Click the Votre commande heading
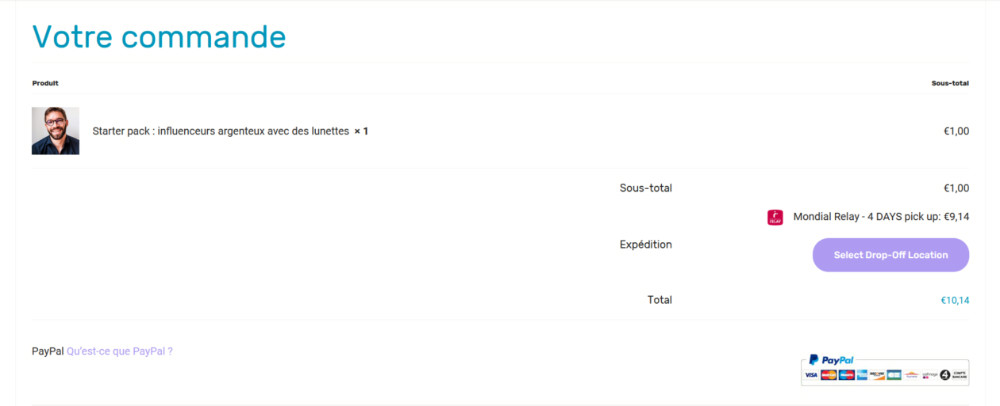This screenshot has height=406, width=1000. point(159,36)
